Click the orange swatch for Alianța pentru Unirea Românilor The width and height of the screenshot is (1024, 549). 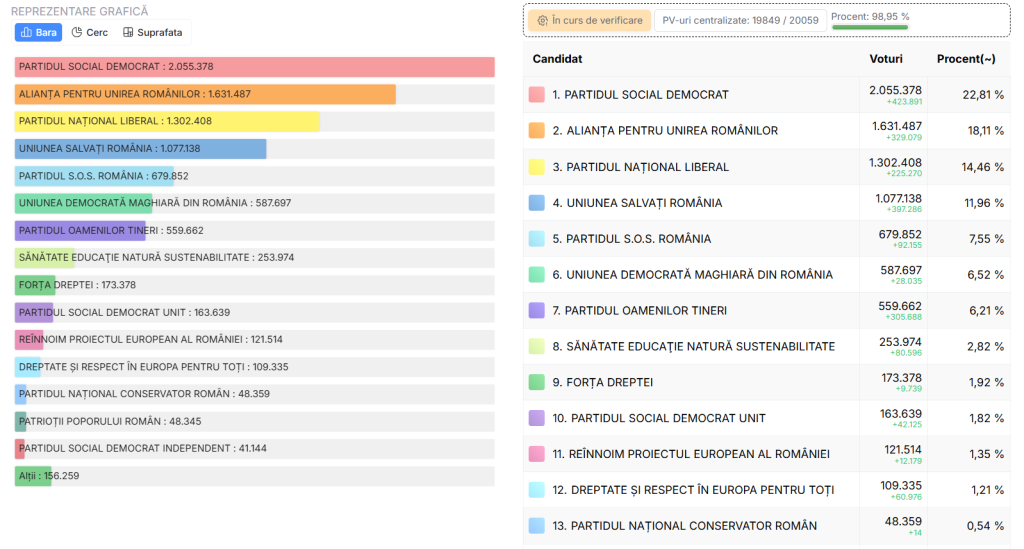(x=536, y=131)
